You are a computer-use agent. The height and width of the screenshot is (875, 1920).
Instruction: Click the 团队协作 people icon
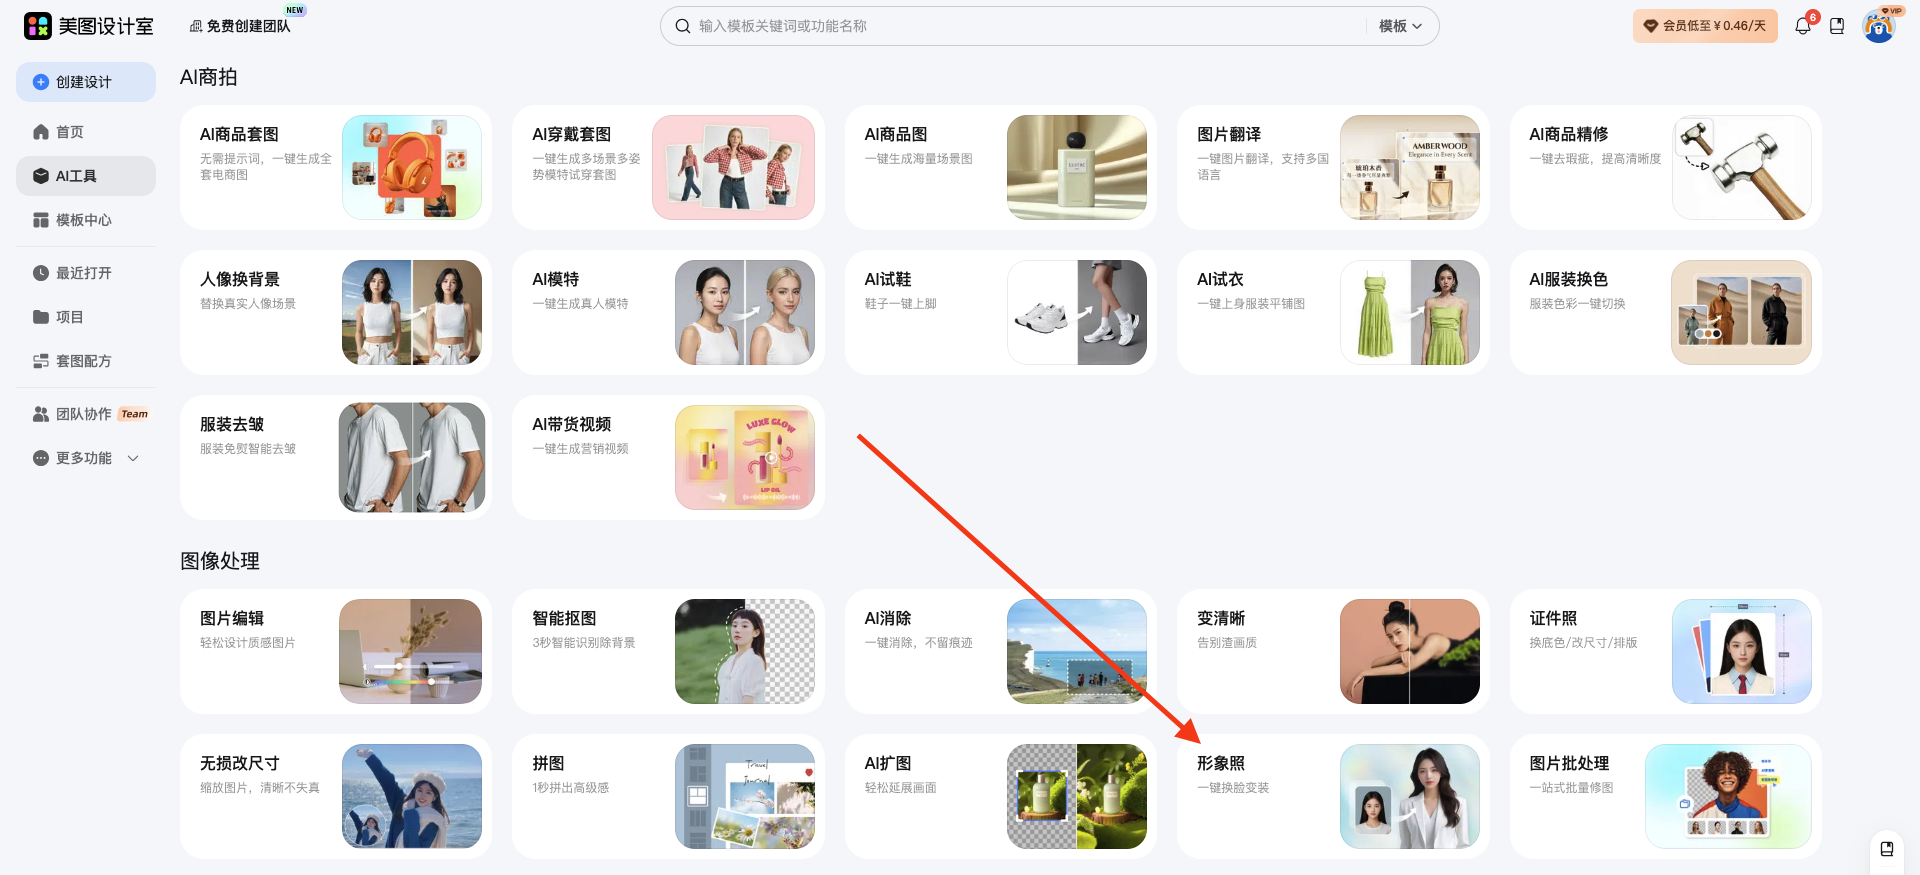[41, 414]
